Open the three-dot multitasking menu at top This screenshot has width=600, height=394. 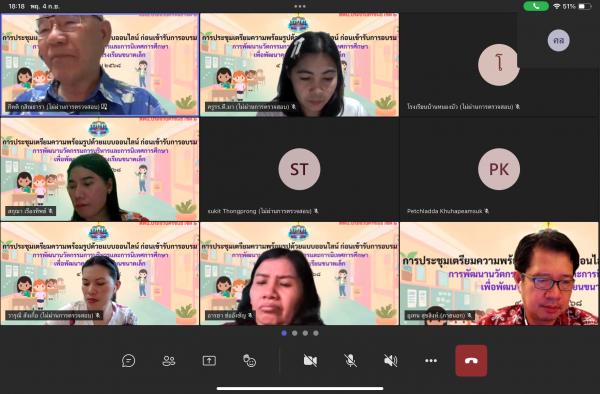pyautogui.click(x=300, y=6)
